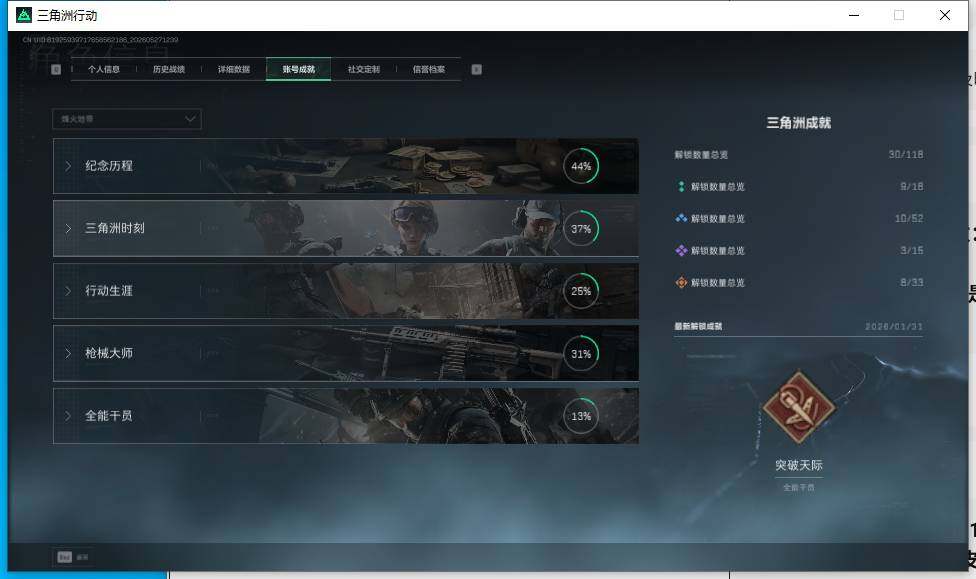This screenshot has width=976, height=579.
Task: Click the 三角洲成就 heading
Action: pyautogui.click(x=799, y=123)
